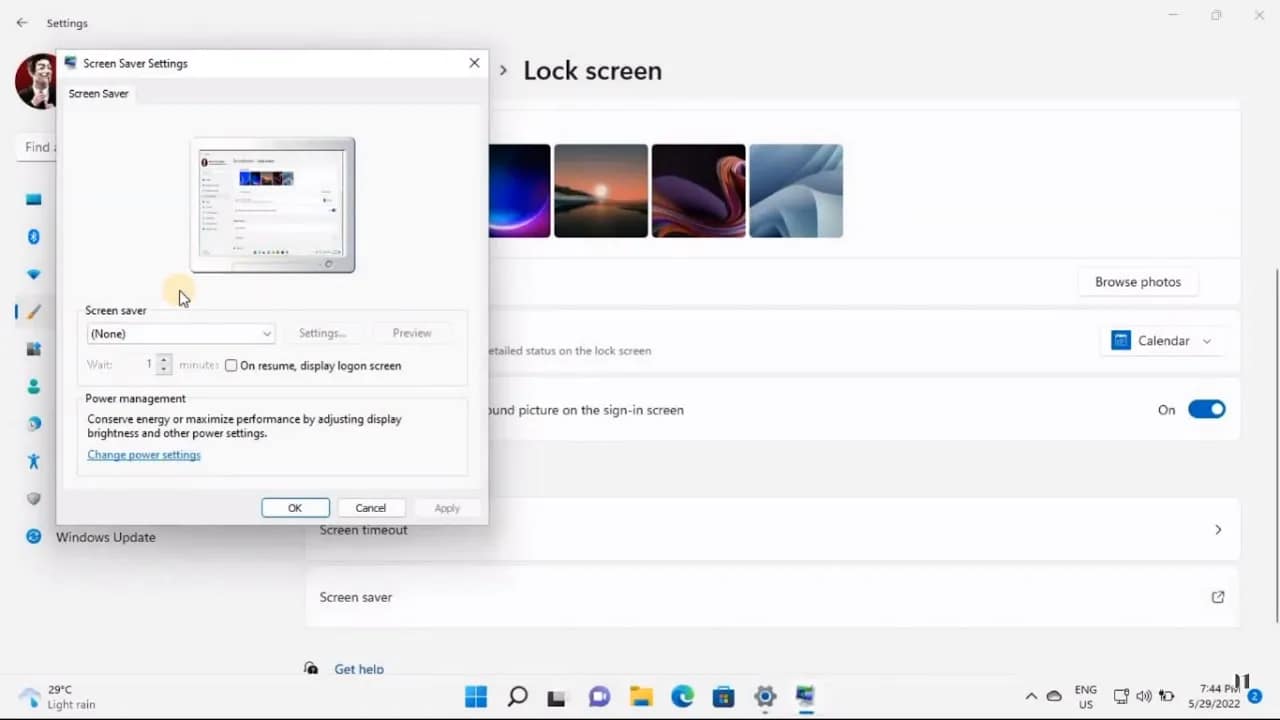Open Privacy & security settings
The height and width of the screenshot is (720, 1280).
33,498
